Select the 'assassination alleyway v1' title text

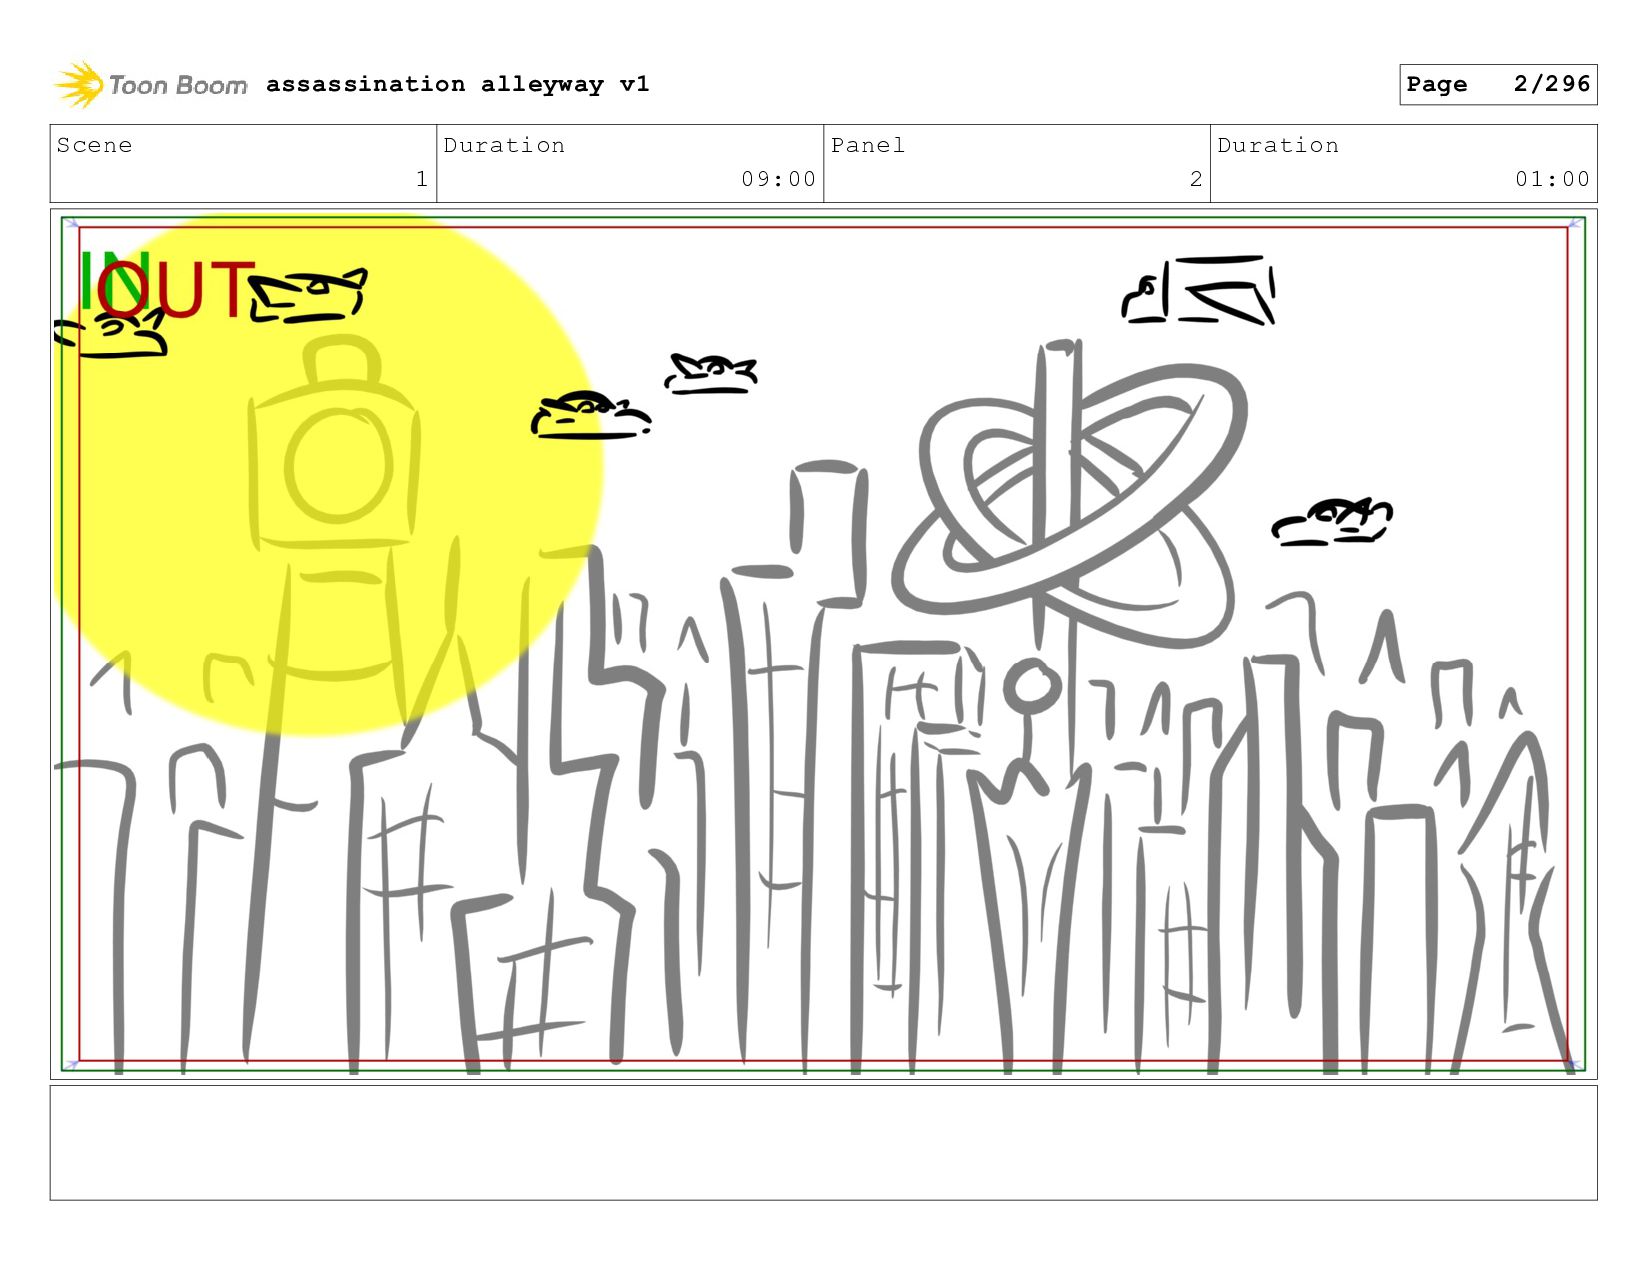coord(458,84)
